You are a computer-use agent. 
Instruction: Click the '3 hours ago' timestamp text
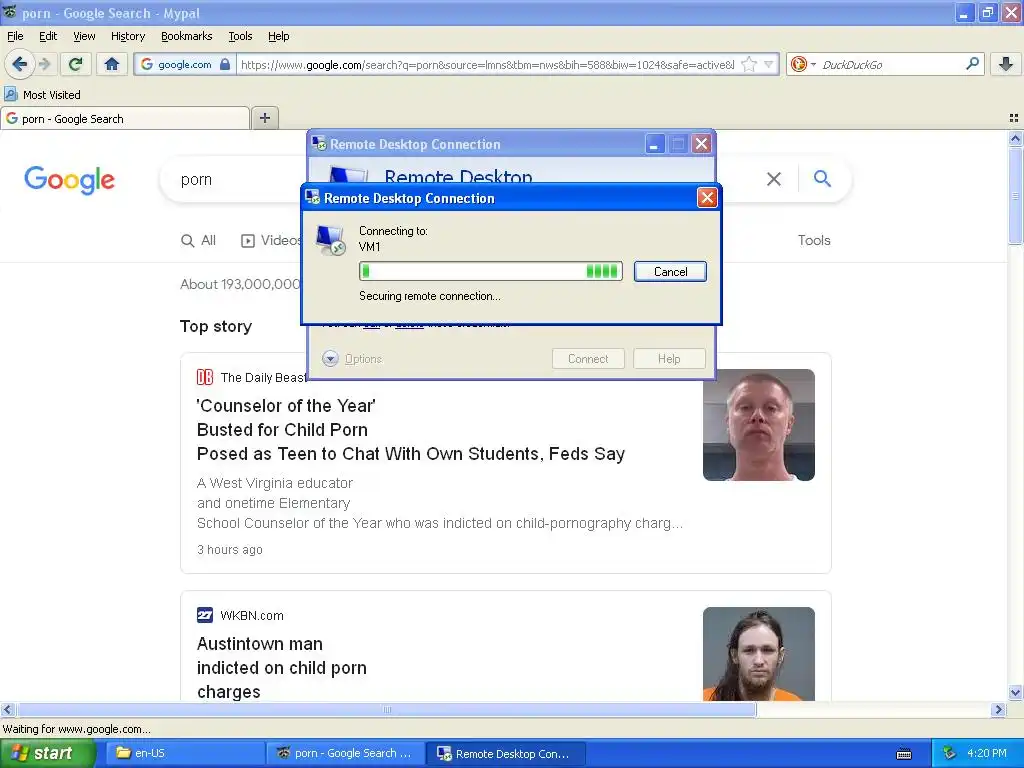click(x=230, y=550)
